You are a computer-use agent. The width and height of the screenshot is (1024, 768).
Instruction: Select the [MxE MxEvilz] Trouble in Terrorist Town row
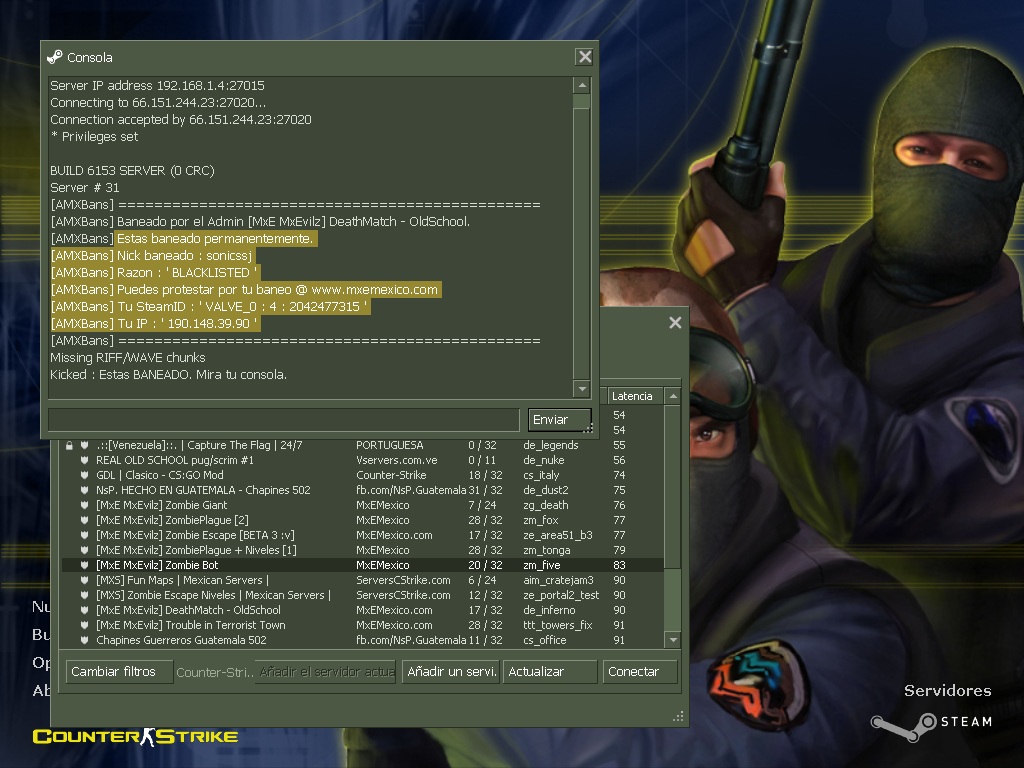coord(362,625)
